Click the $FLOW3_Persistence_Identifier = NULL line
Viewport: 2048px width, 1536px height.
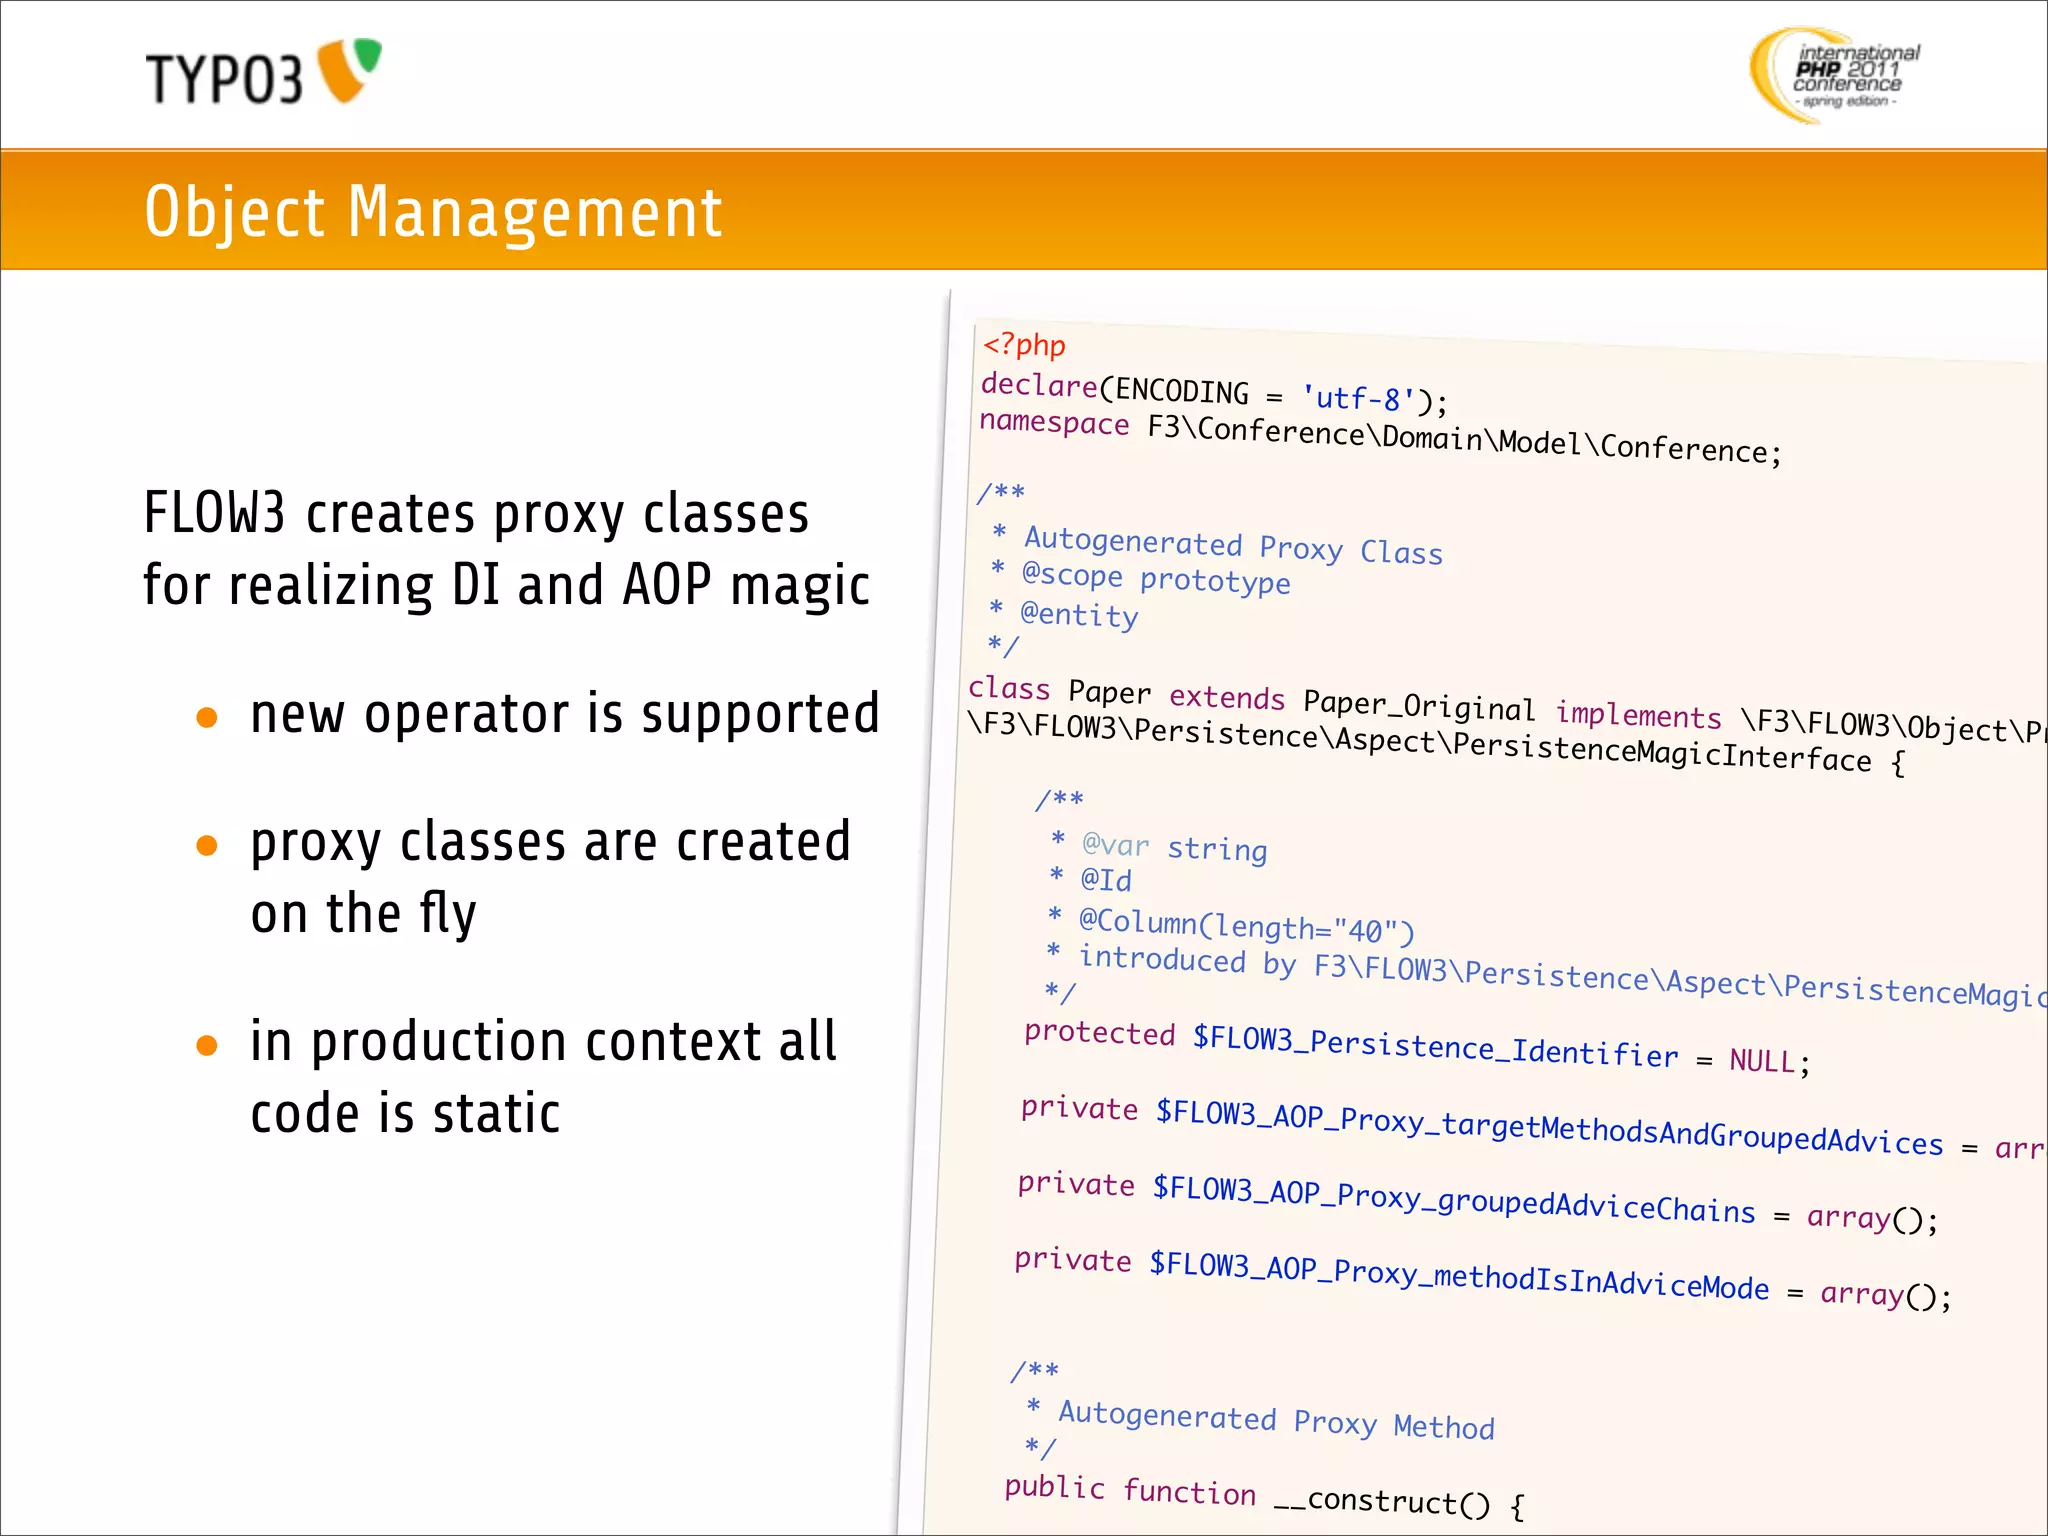click(1417, 1047)
